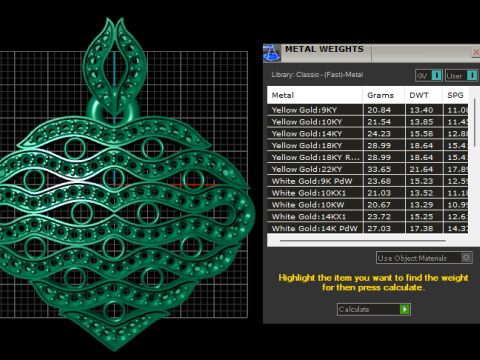
Task: Click the 17.38 DWT value
Action: 421,228
